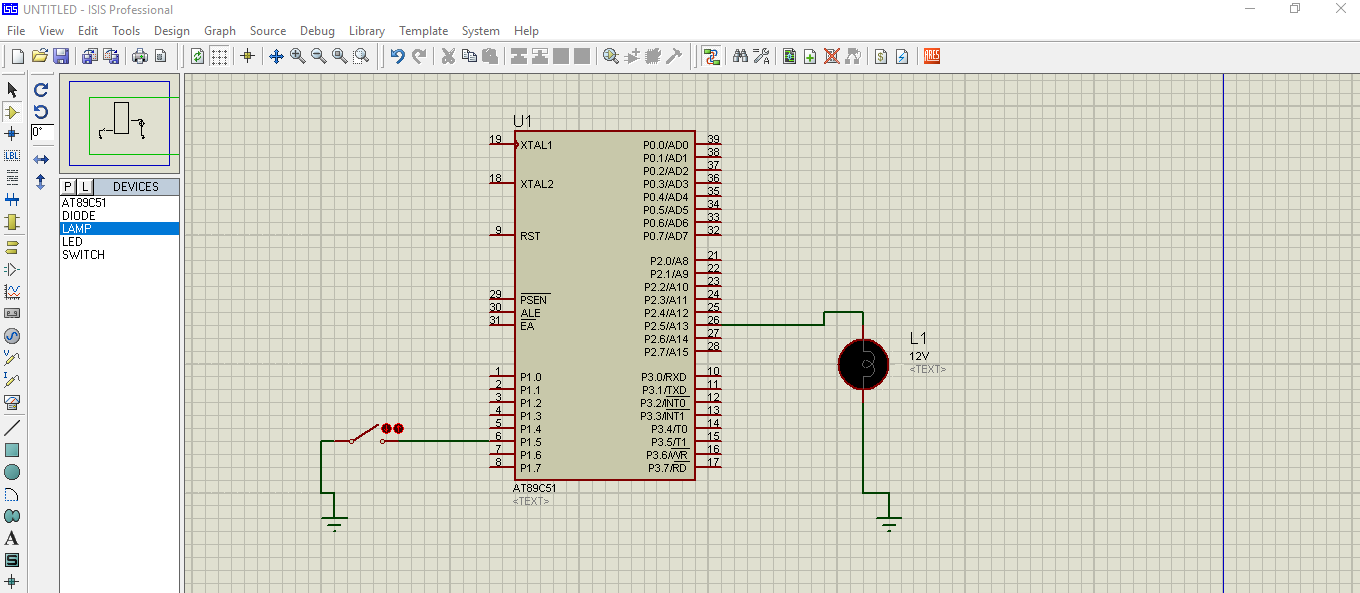Screen dimensions: 1360x593
Task: Select the Component mode tool
Action: [x=13, y=112]
